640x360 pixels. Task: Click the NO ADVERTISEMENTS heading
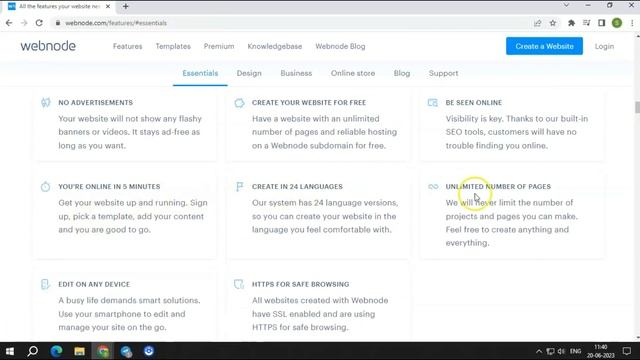tap(96, 103)
